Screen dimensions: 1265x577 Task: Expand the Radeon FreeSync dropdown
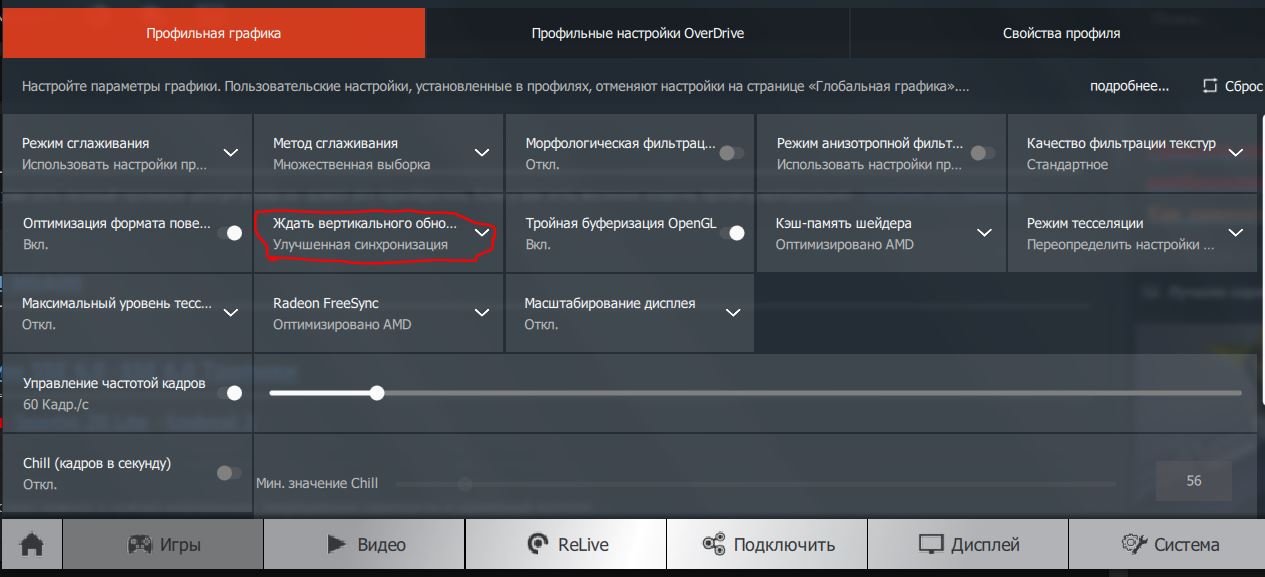tap(482, 313)
